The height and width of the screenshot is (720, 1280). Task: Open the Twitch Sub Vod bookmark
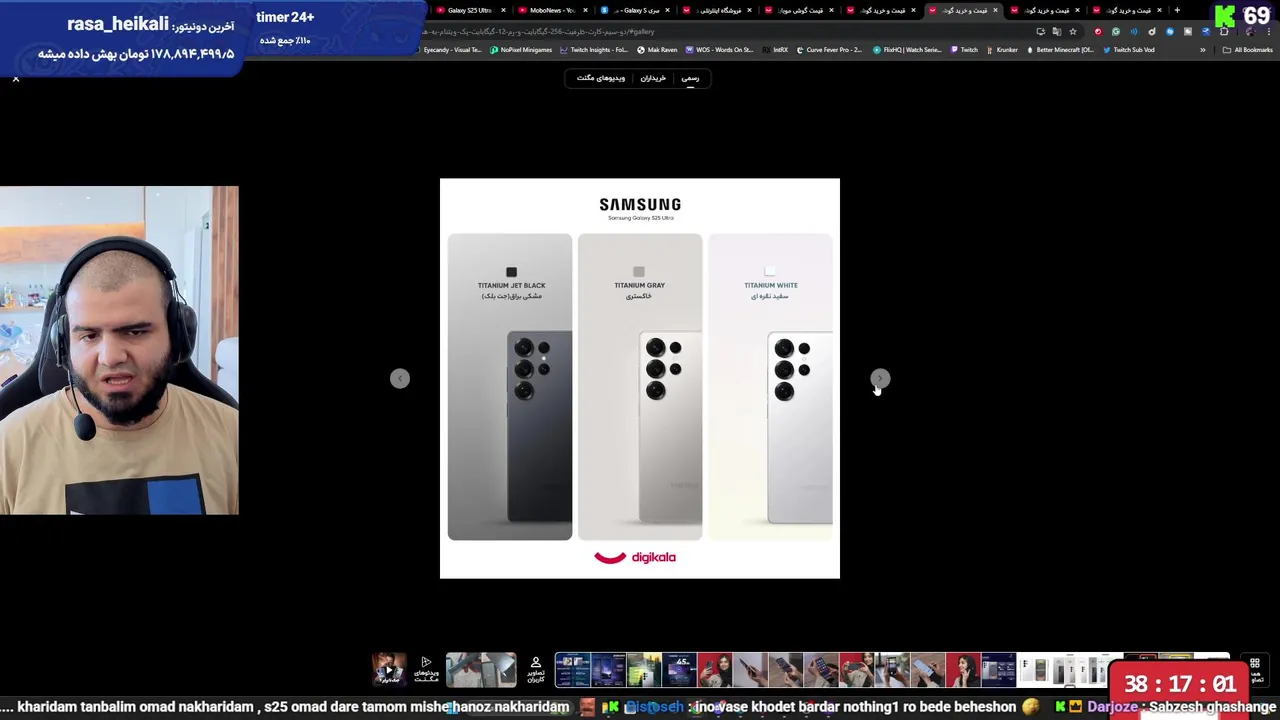(1129, 50)
